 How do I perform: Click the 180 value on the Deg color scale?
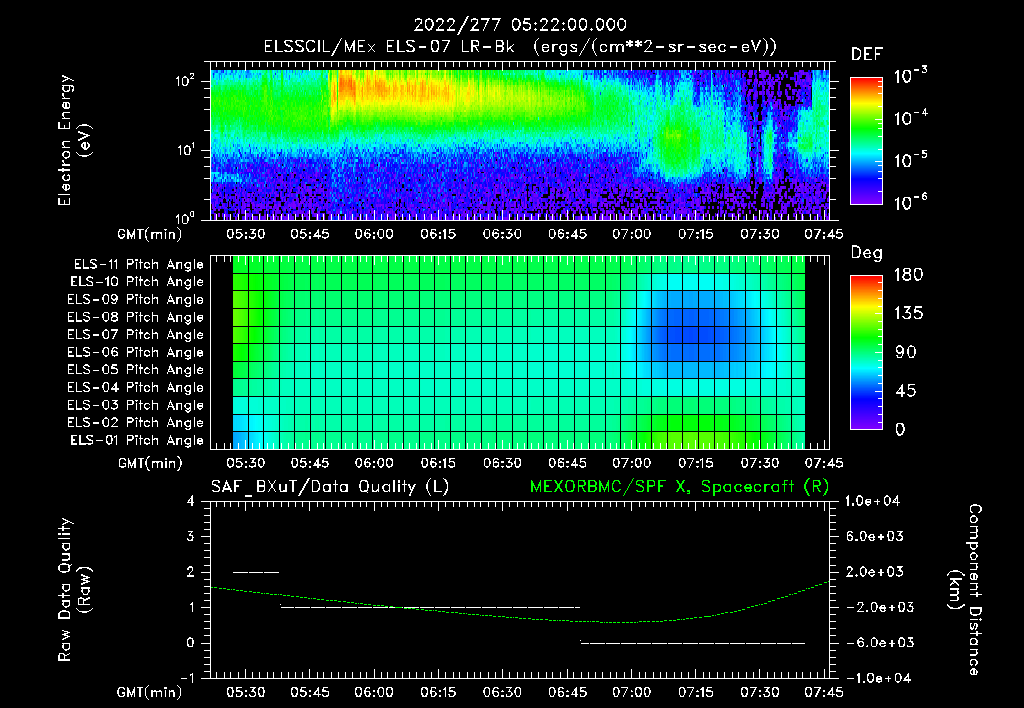908,275
